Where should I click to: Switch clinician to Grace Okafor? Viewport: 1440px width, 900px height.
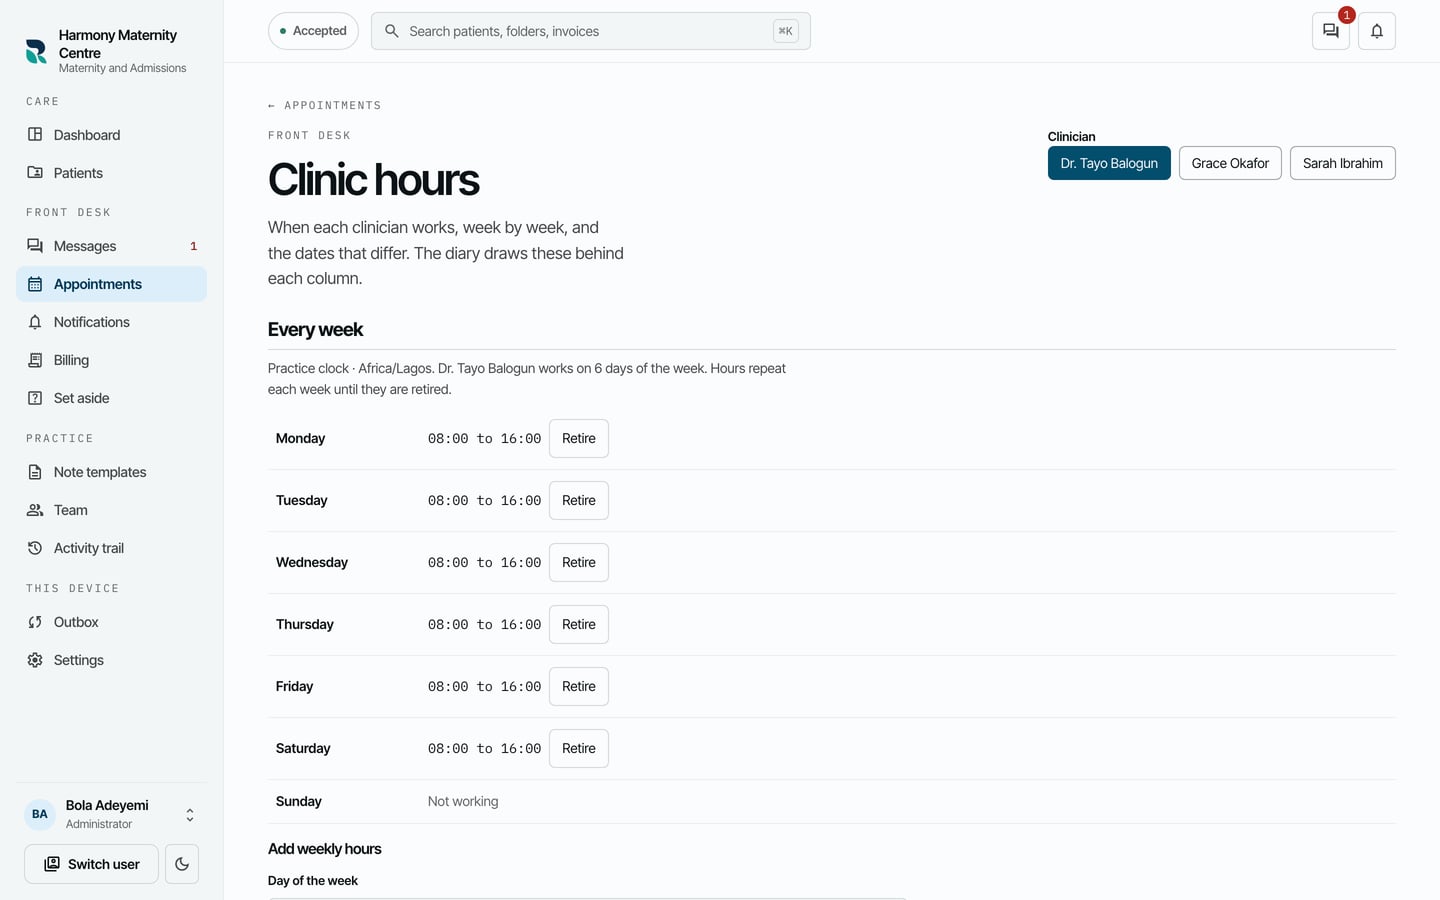[x=1230, y=163]
